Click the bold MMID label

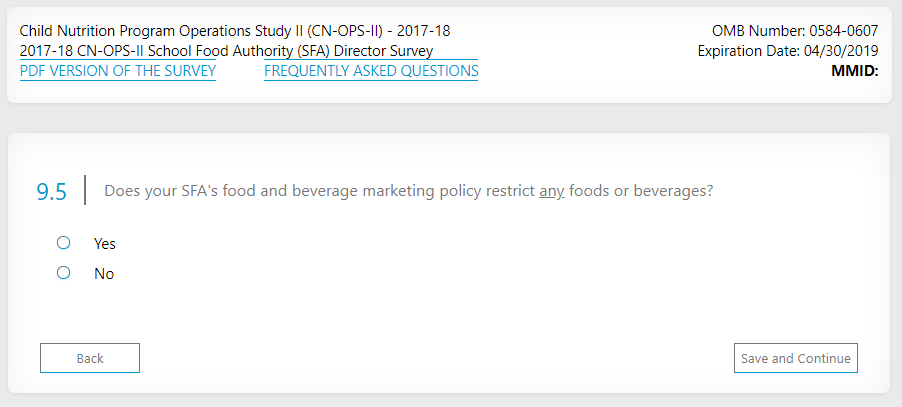tap(854, 71)
